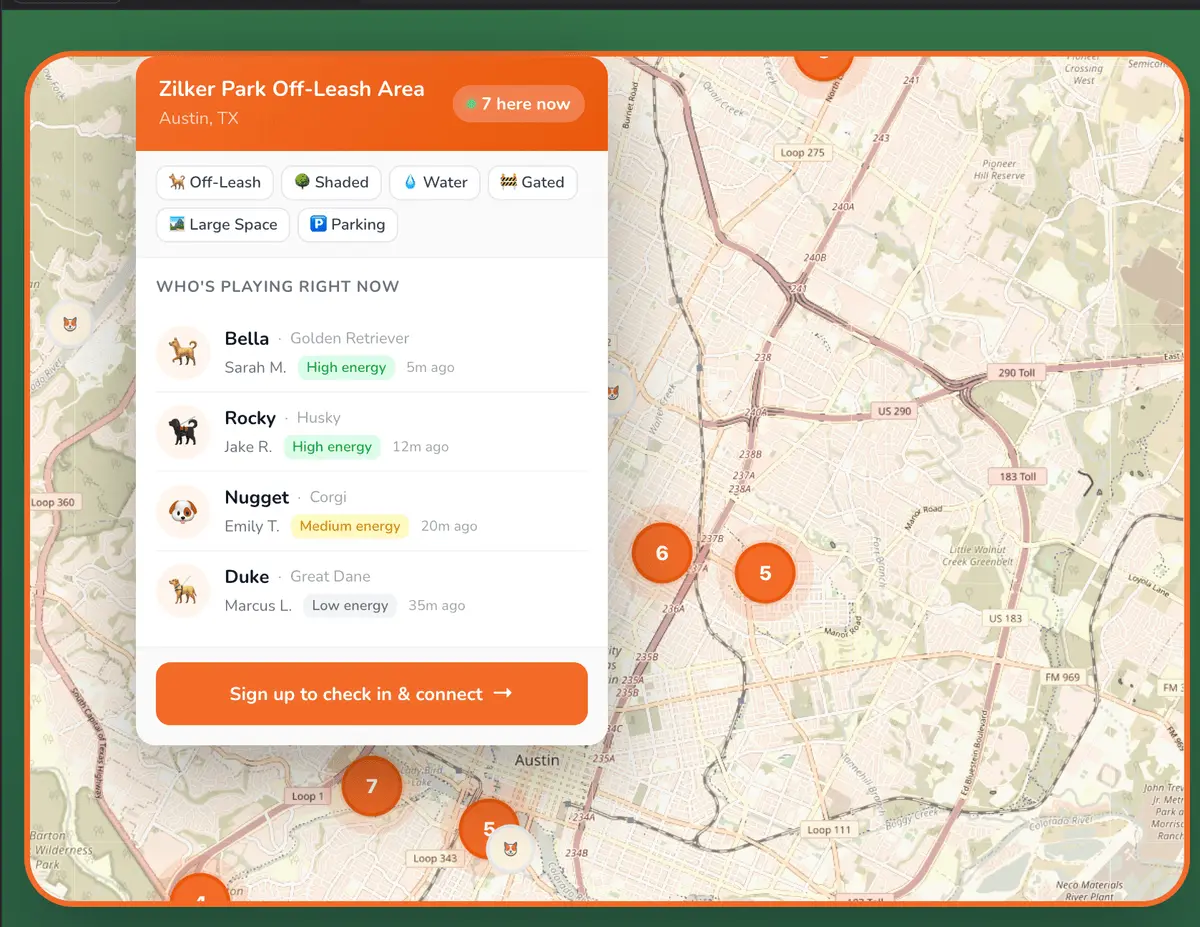Open the cluster marker 5 near Loop 343
This screenshot has height=927, width=1200.
pyautogui.click(x=487, y=826)
